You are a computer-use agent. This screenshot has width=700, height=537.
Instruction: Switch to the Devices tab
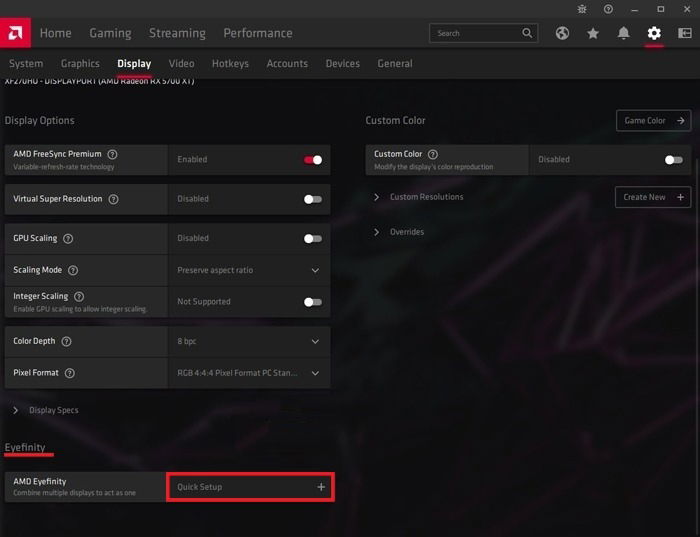342,63
